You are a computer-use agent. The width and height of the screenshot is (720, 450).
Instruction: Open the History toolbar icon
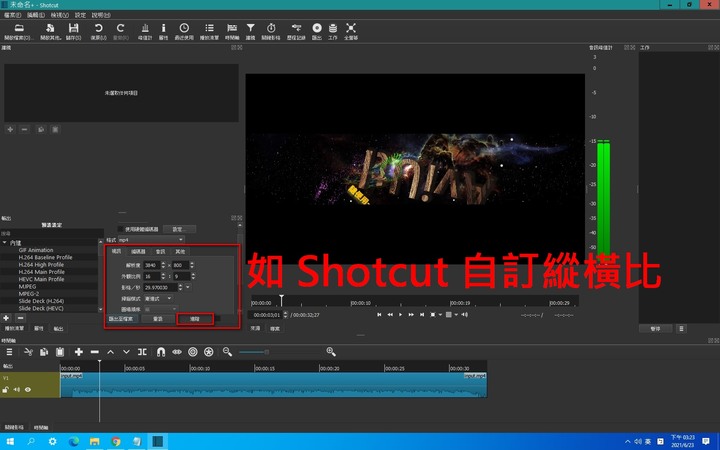point(296,32)
